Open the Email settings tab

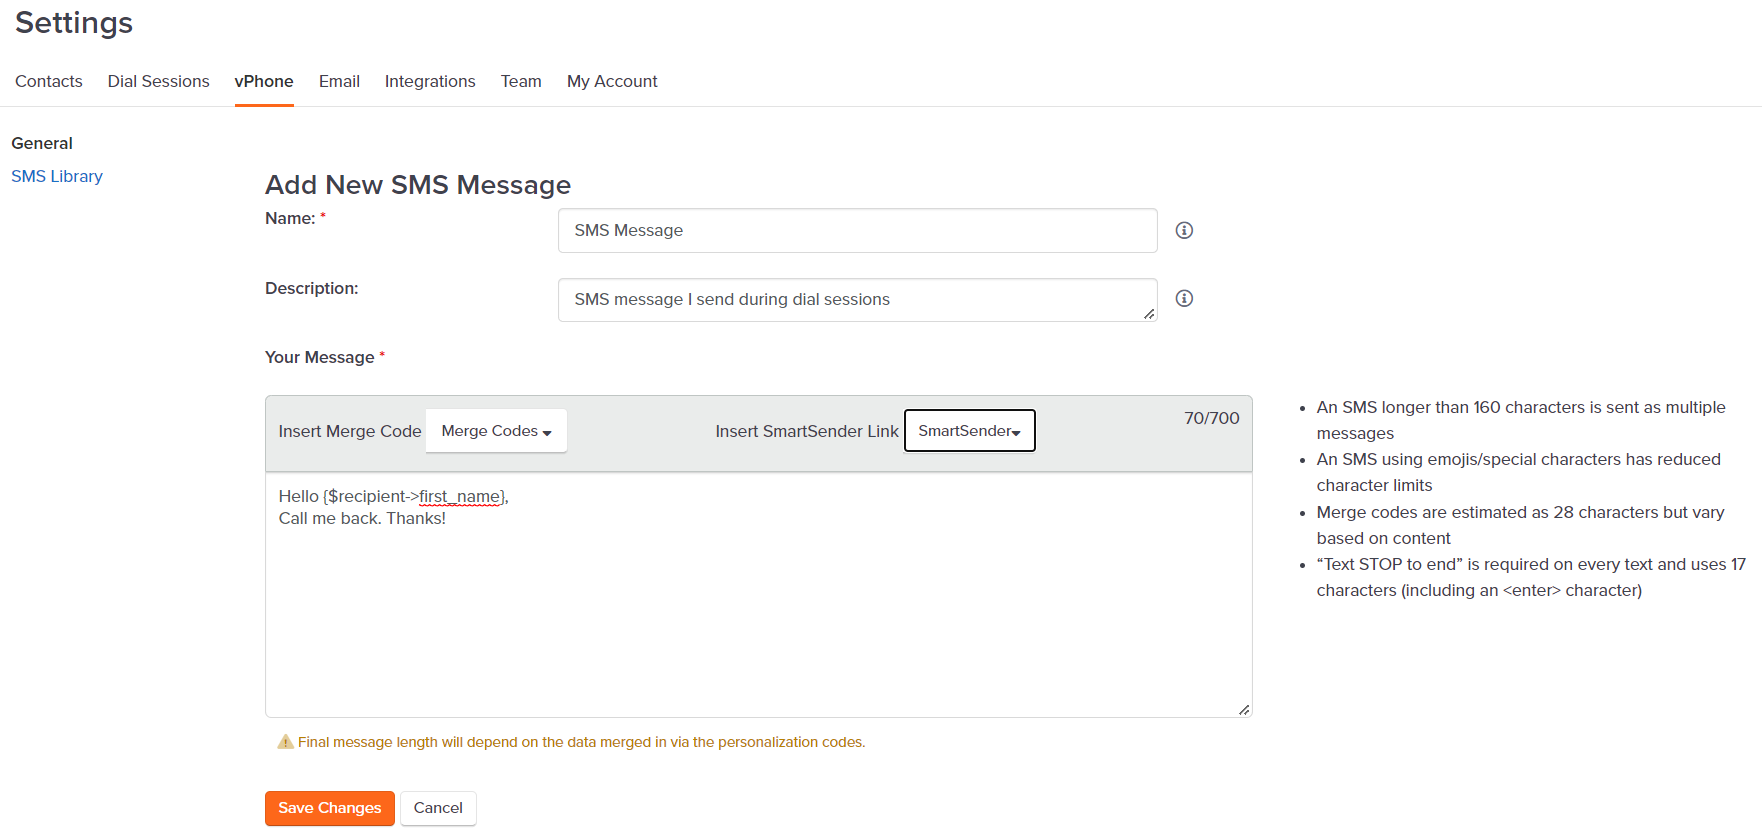(339, 81)
